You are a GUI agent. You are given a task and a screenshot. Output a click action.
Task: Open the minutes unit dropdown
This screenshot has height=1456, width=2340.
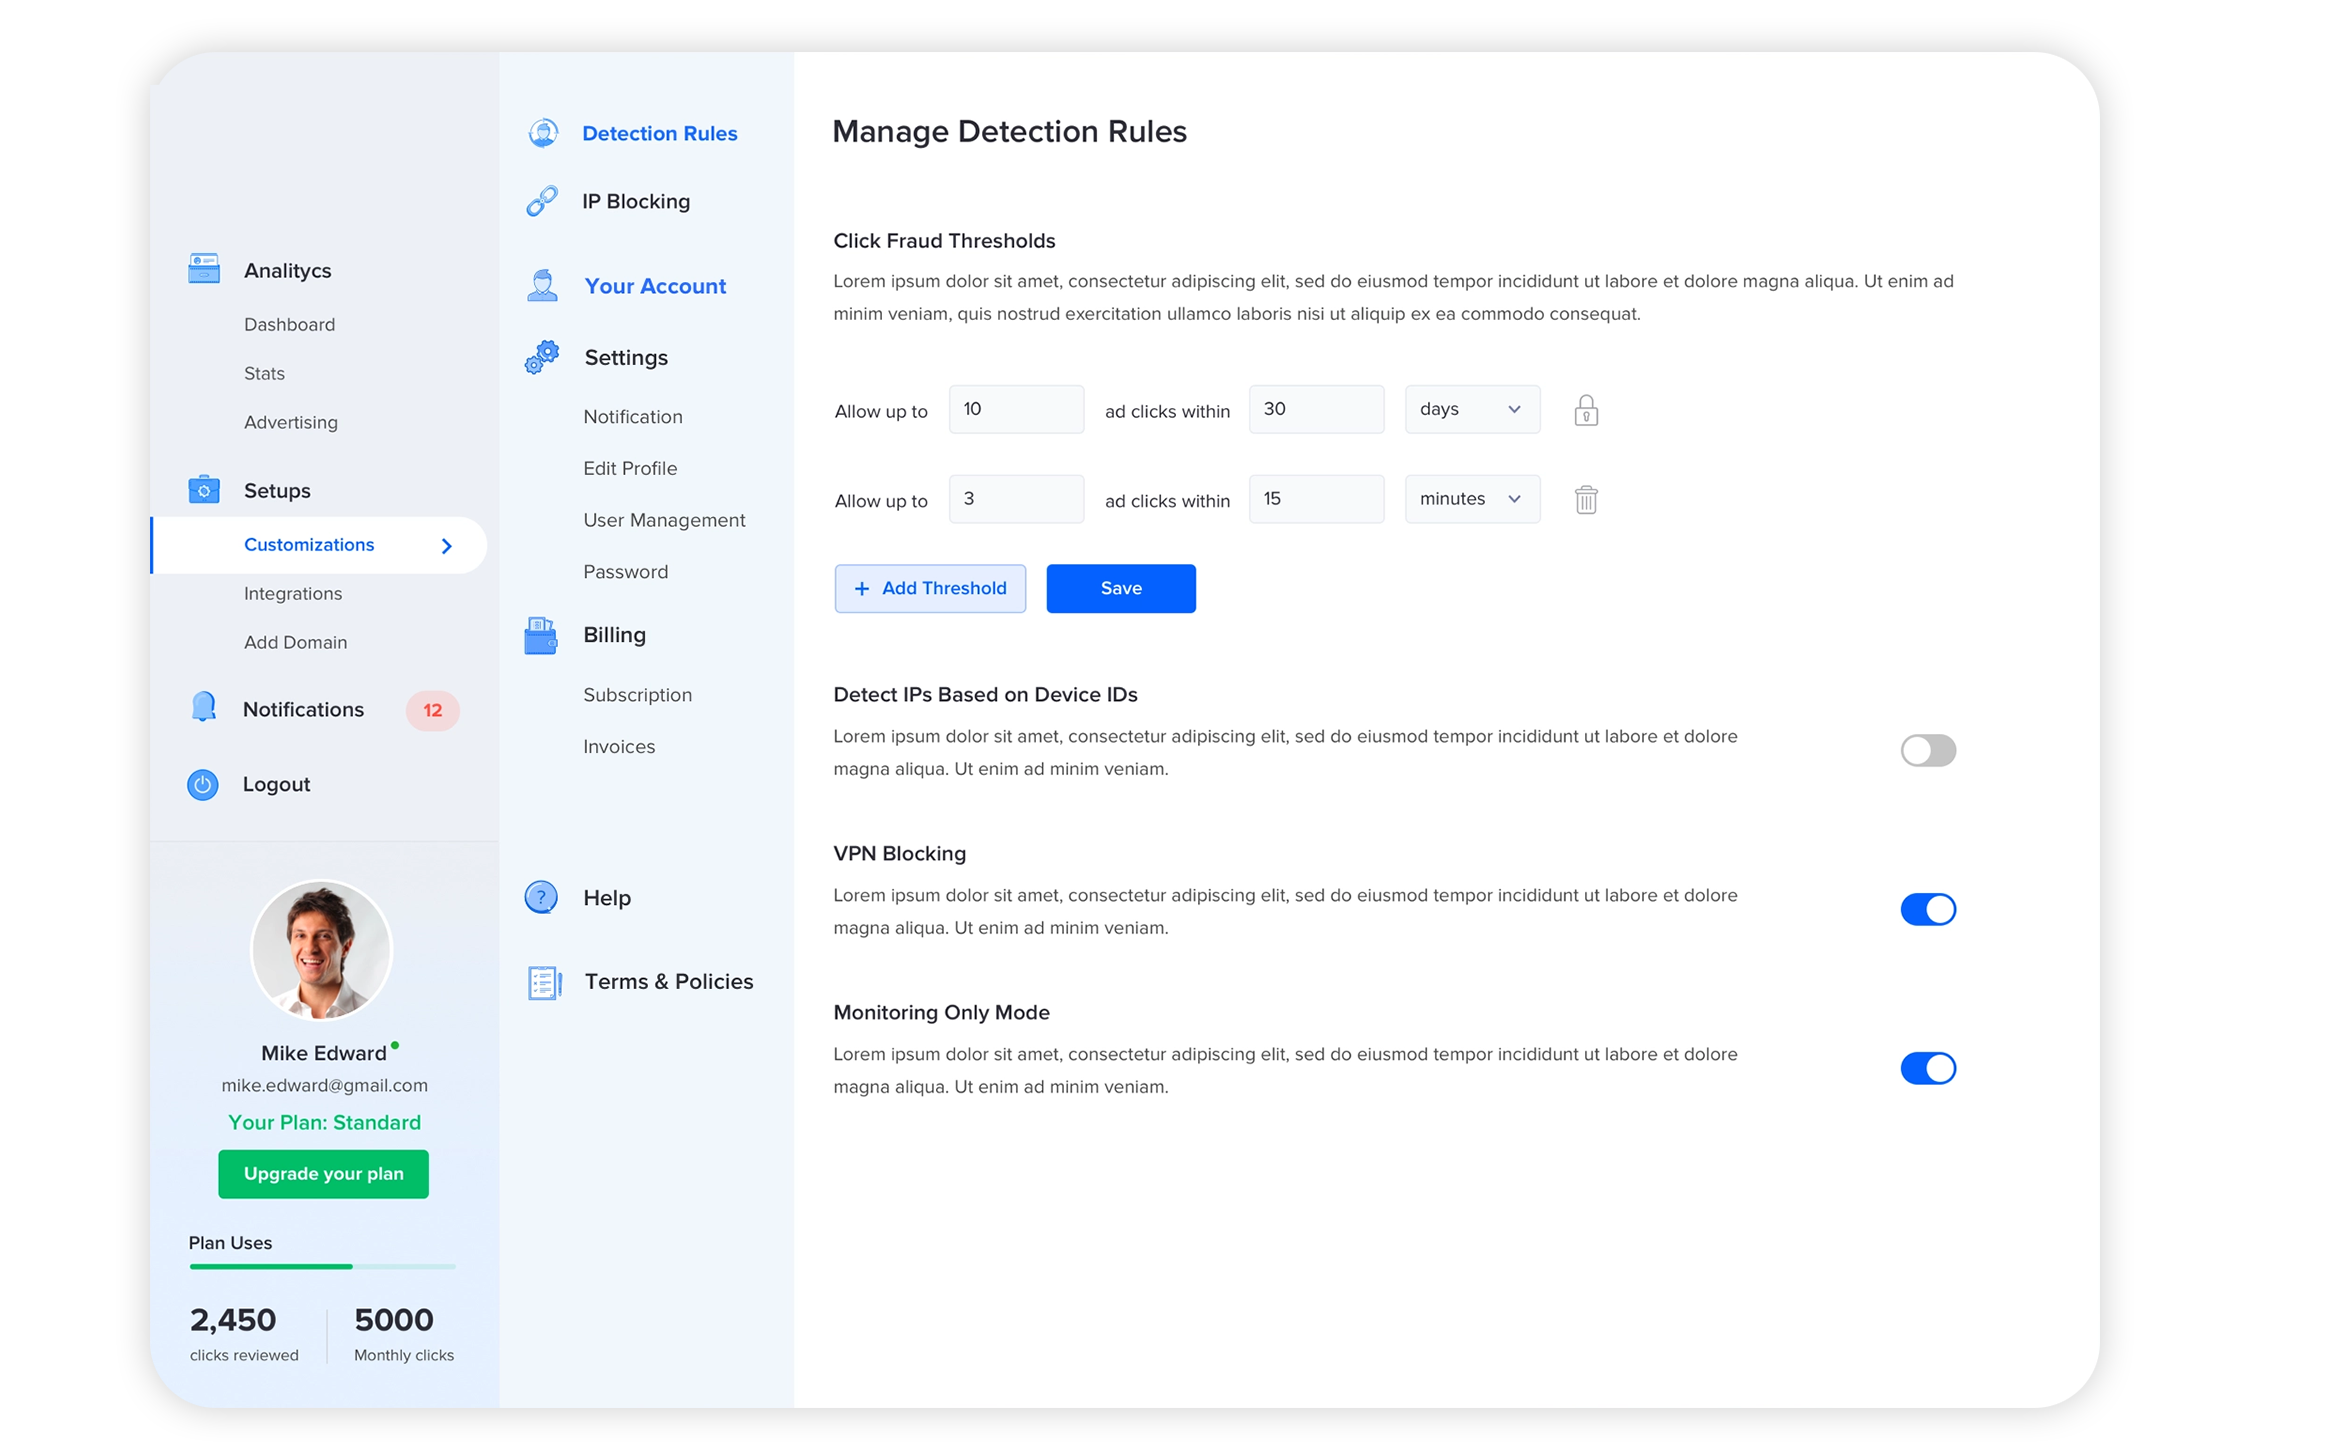[x=1471, y=499]
